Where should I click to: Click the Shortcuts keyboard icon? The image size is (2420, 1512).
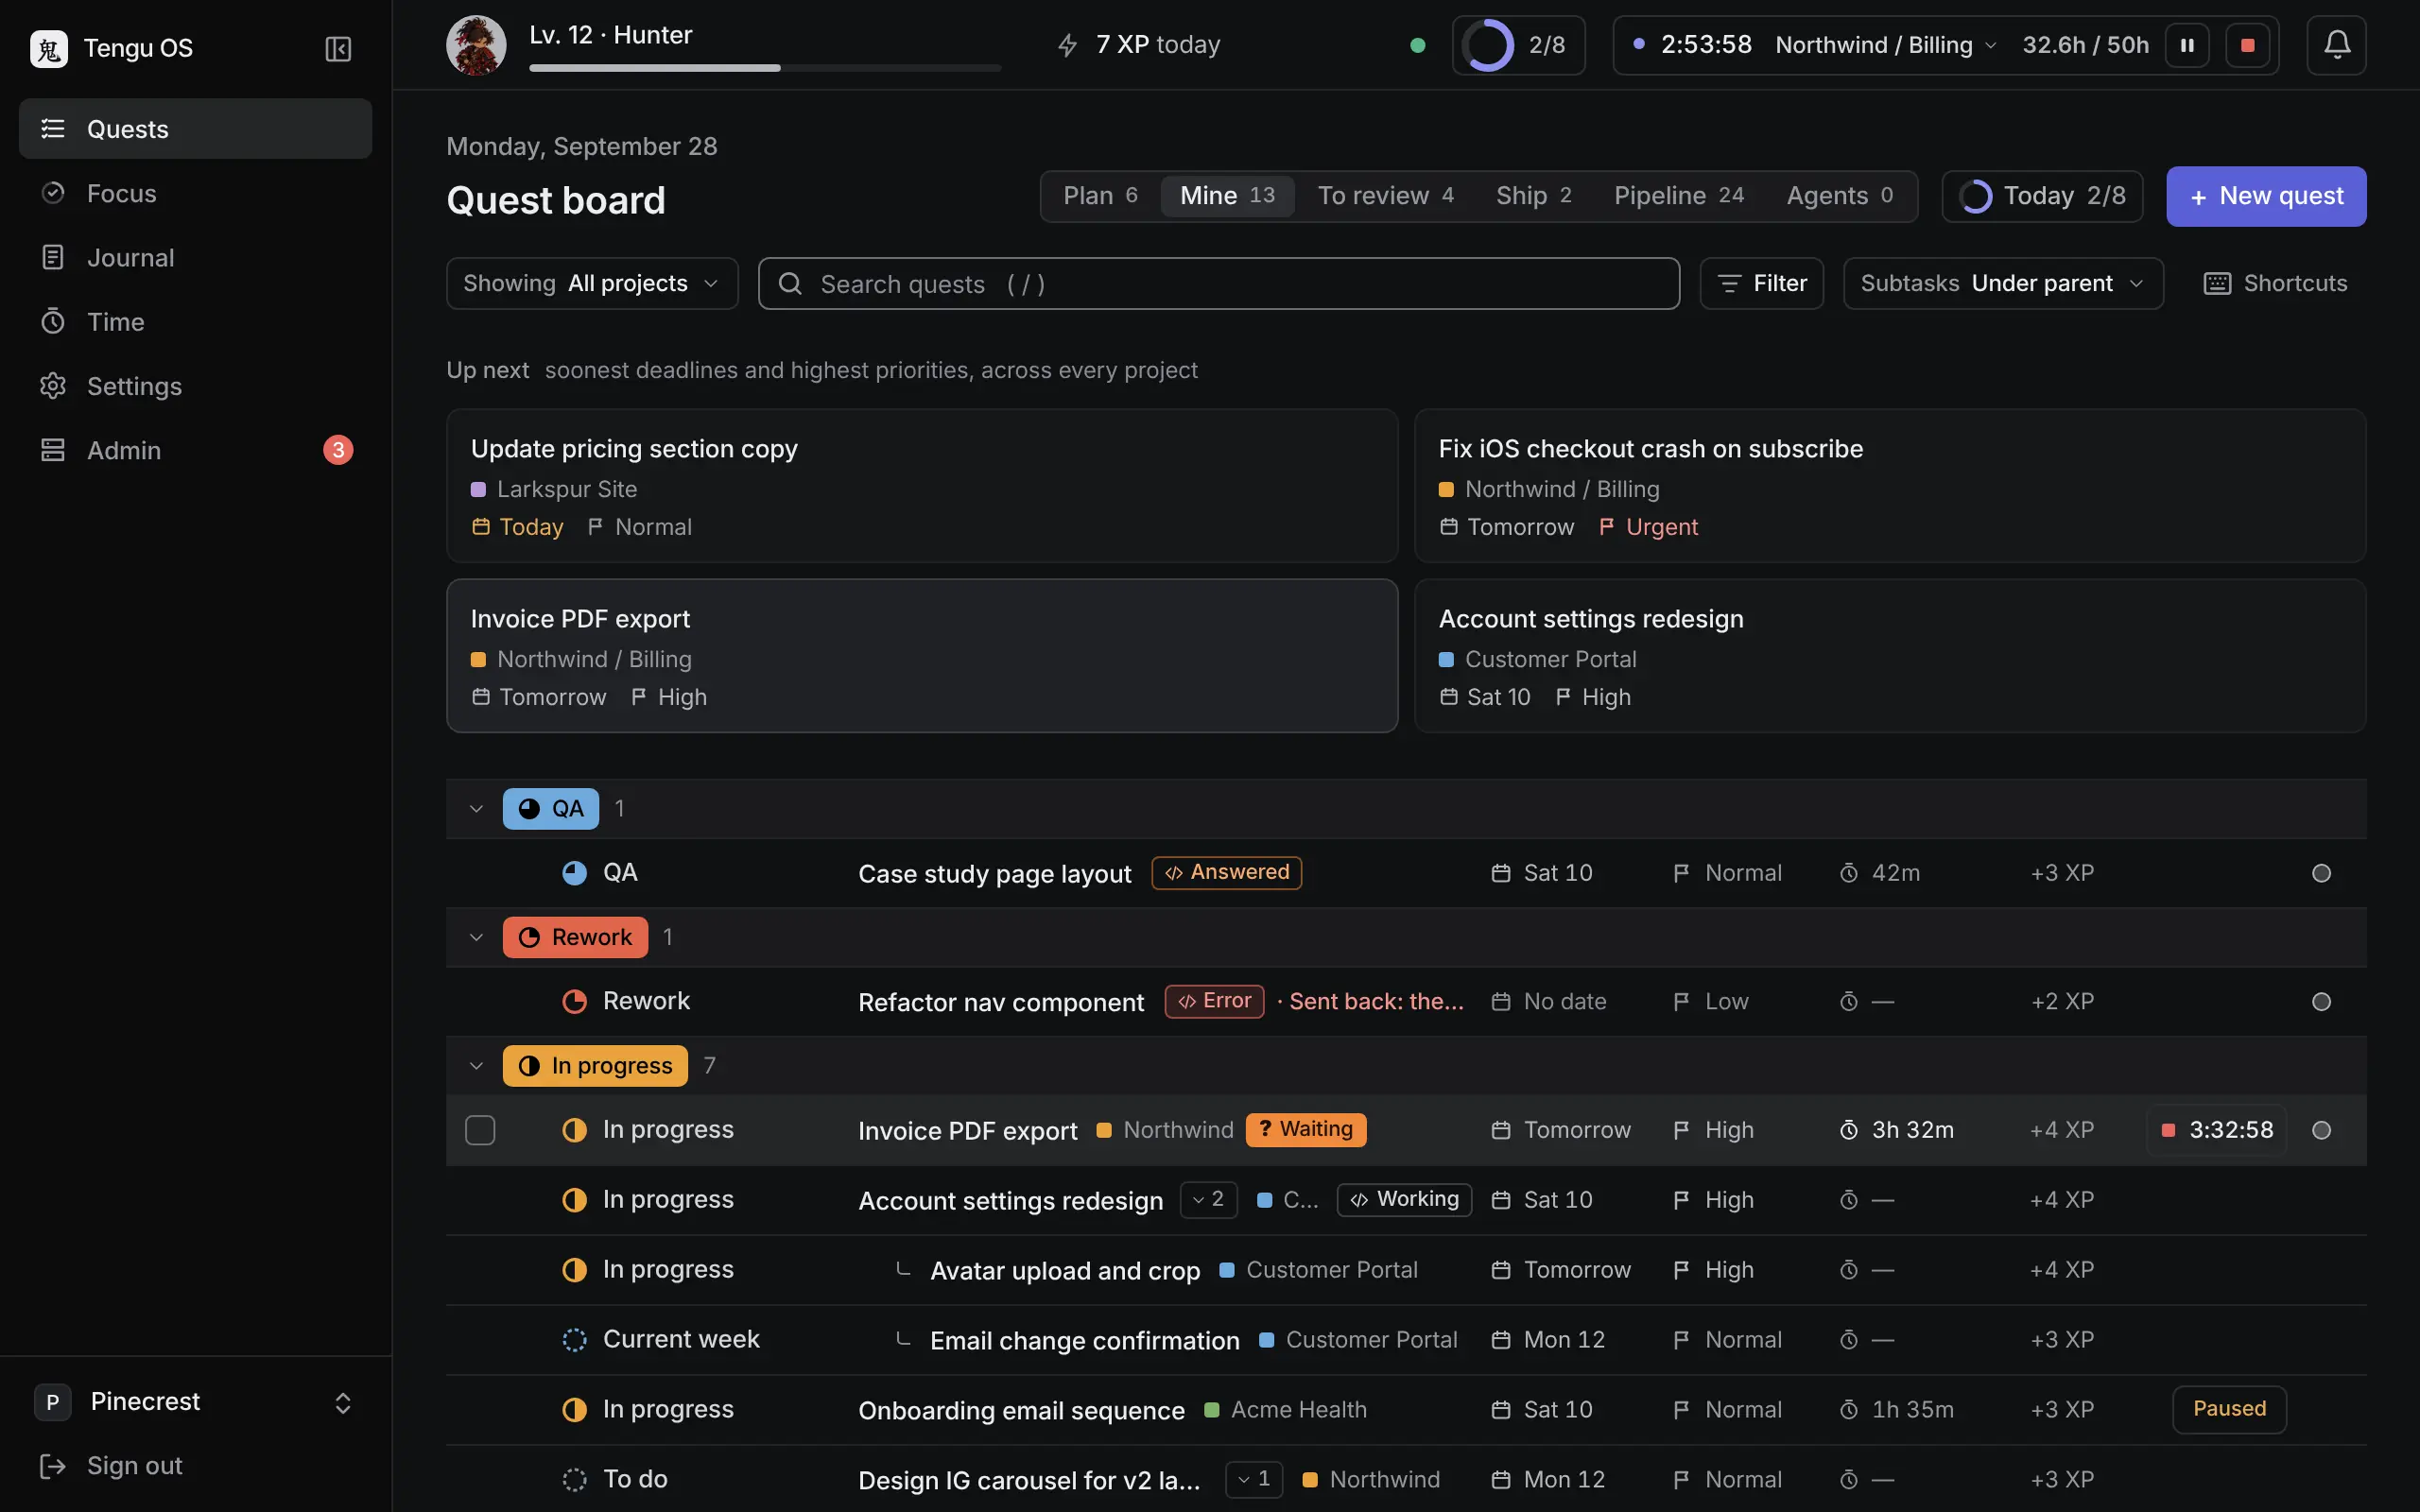(x=2217, y=284)
